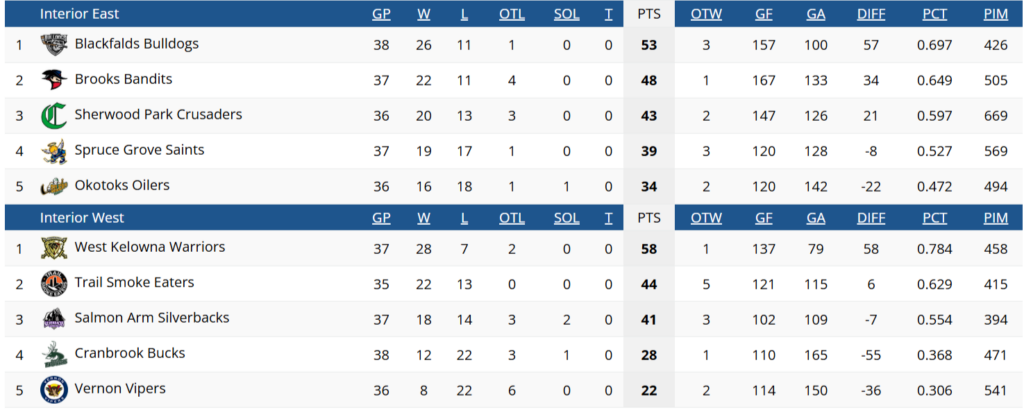Sort Interior West by PCT column

(935, 218)
